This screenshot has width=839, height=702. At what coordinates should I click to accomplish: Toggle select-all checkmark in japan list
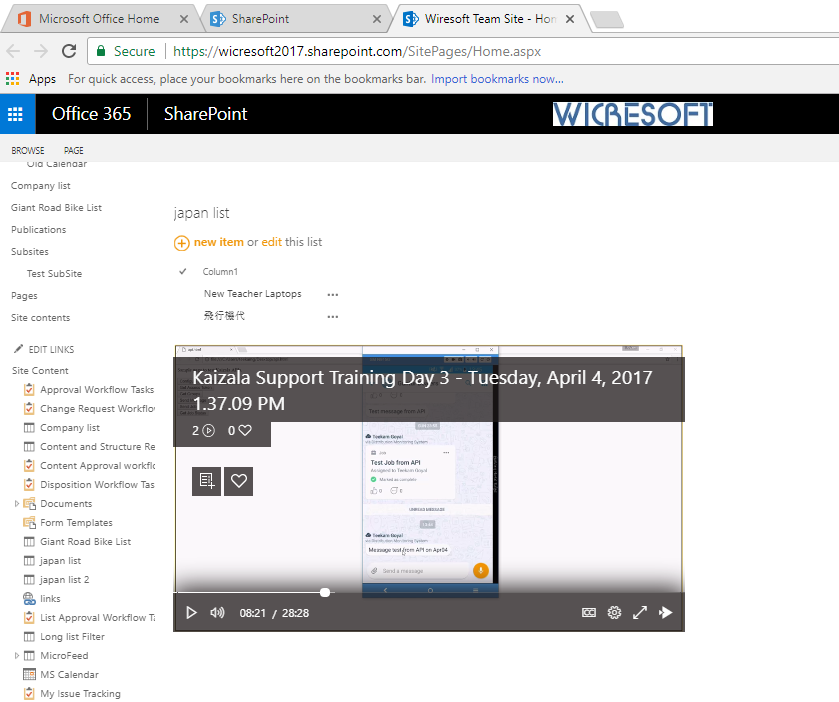(182, 271)
